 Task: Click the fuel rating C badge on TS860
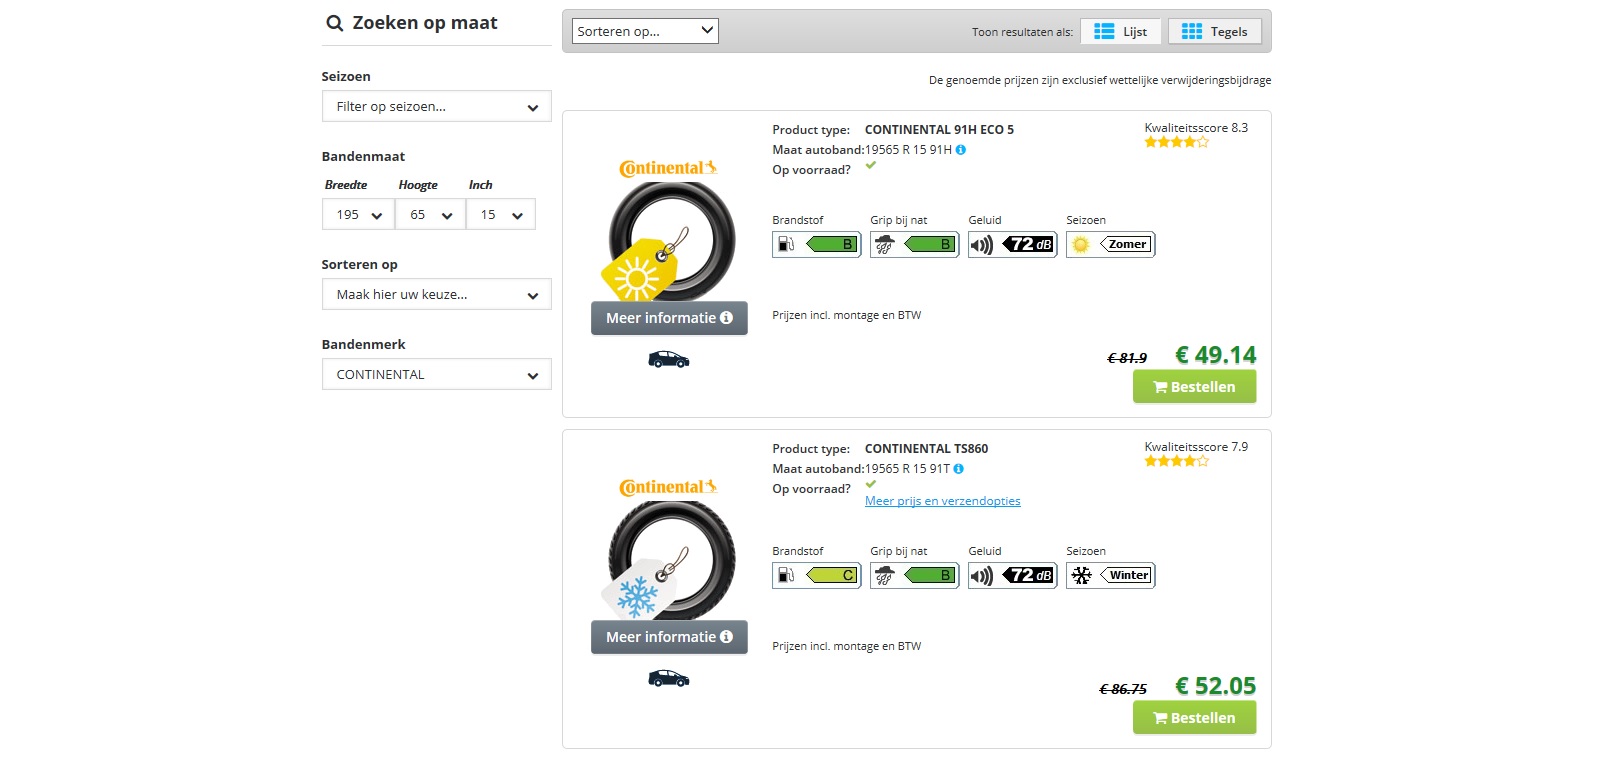click(x=831, y=575)
